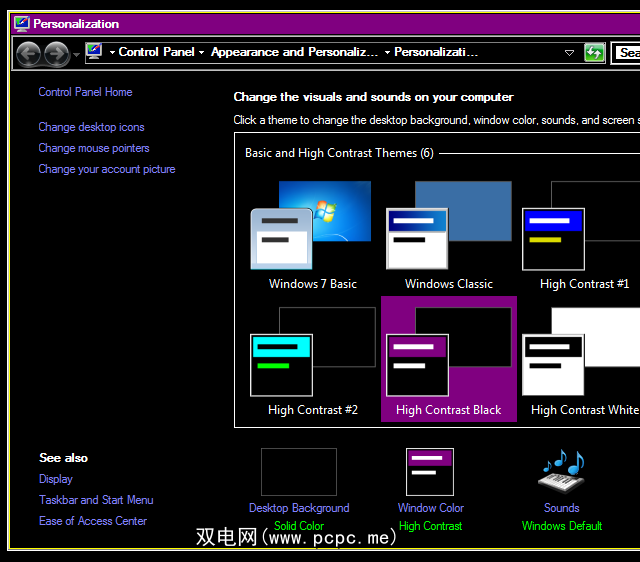Open Control Panel Home link

point(85,92)
